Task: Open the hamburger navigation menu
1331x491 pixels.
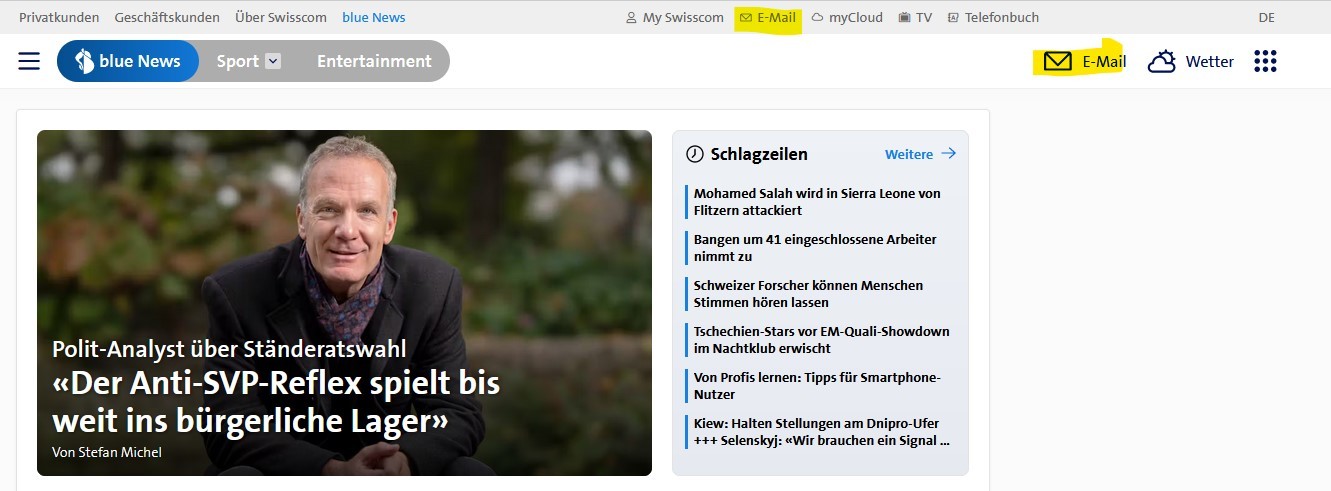Action: click(29, 61)
